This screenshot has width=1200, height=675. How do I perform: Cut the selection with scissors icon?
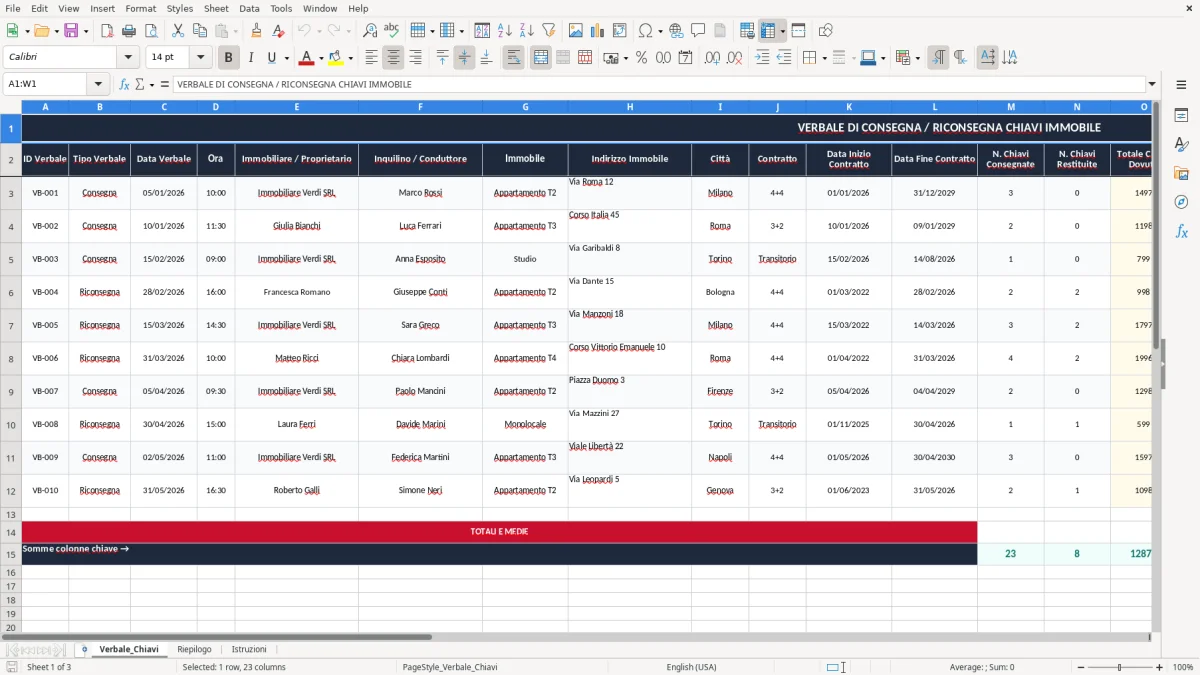177,31
